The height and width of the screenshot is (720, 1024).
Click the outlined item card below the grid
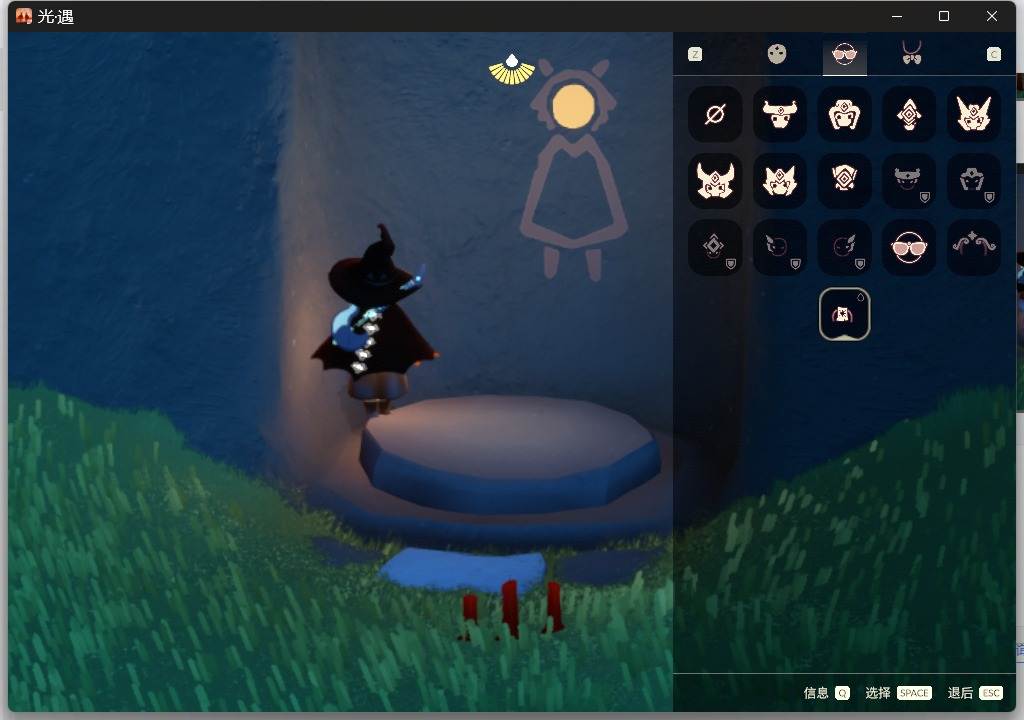844,314
